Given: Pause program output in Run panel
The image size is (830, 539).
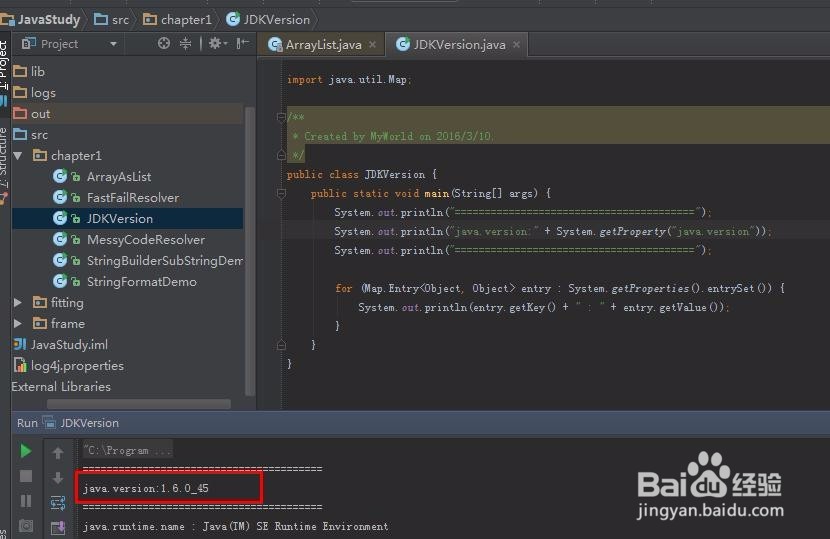Looking at the screenshot, I should (25, 501).
